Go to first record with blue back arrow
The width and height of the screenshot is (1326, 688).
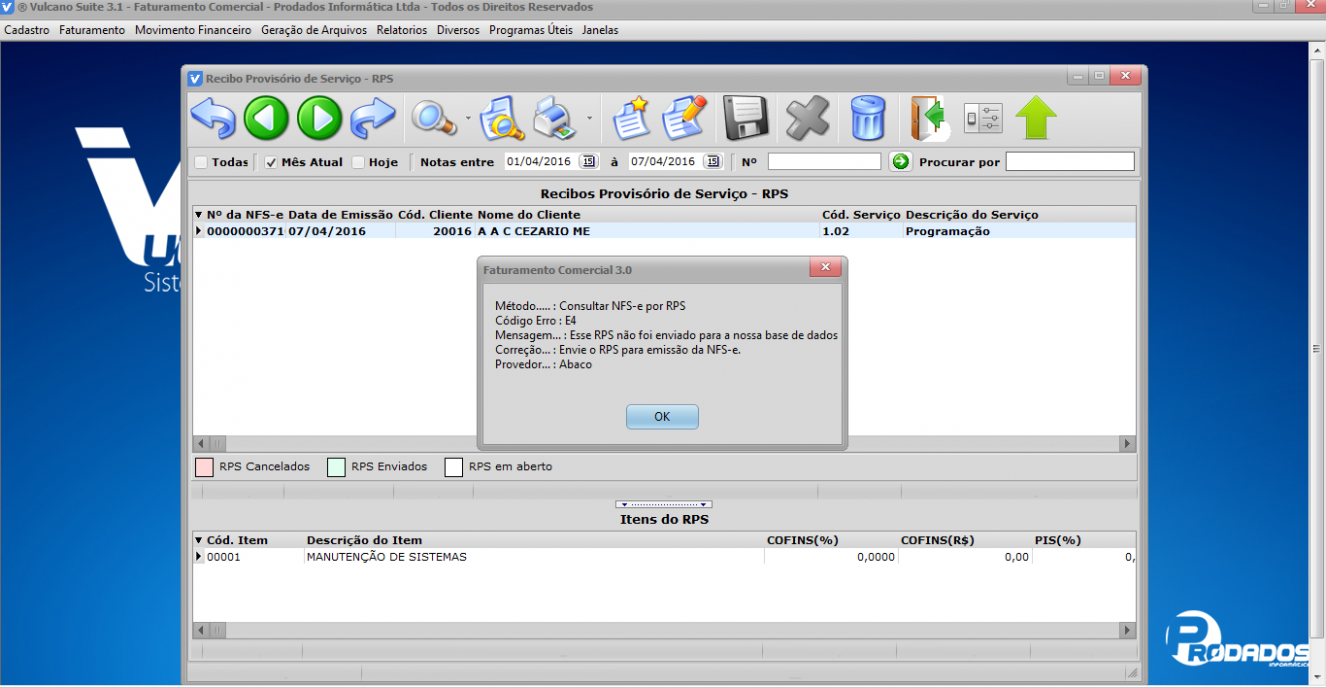pos(213,119)
